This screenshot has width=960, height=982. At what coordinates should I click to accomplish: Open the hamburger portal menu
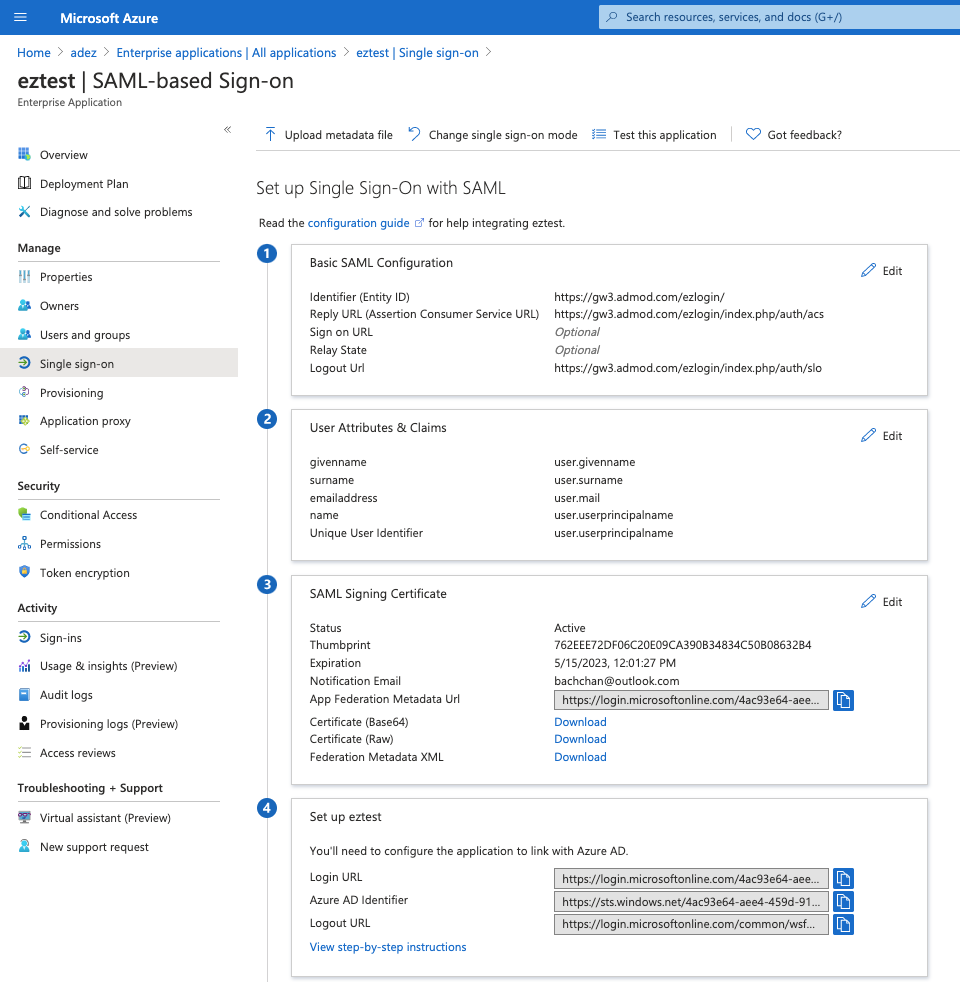coord(20,17)
